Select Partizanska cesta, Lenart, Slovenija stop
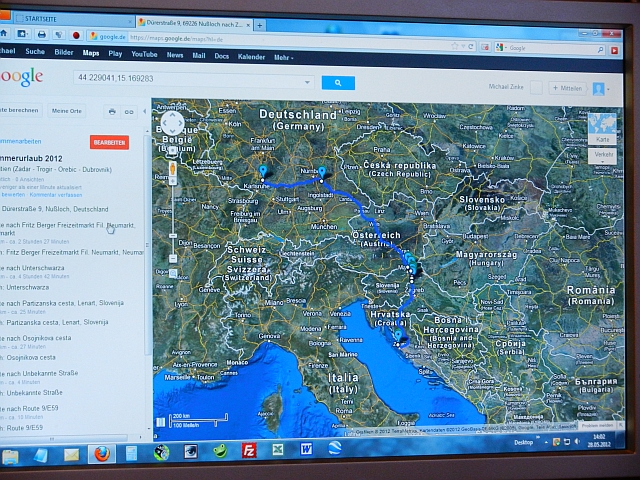Viewport: 640px width, 480px height. pyautogui.click(x=57, y=322)
